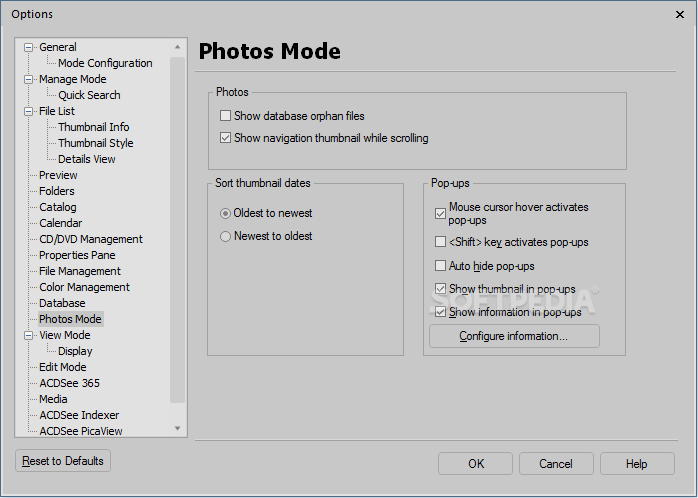
Task: Open the Help button
Action: tap(637, 464)
